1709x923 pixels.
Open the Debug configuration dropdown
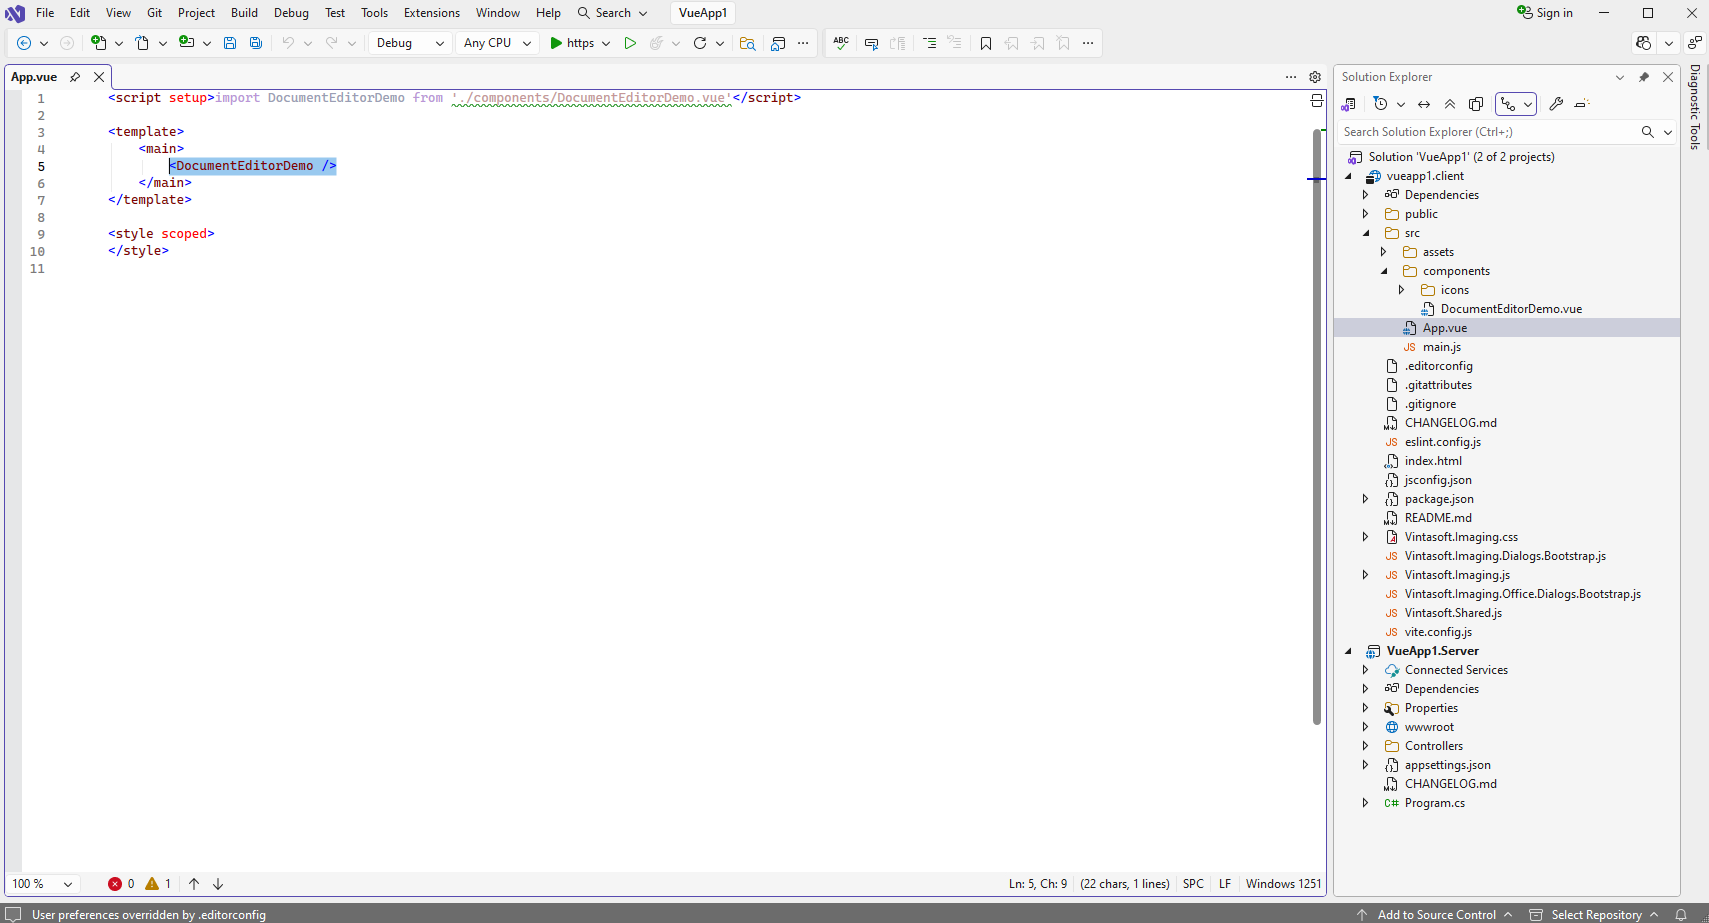(x=410, y=43)
